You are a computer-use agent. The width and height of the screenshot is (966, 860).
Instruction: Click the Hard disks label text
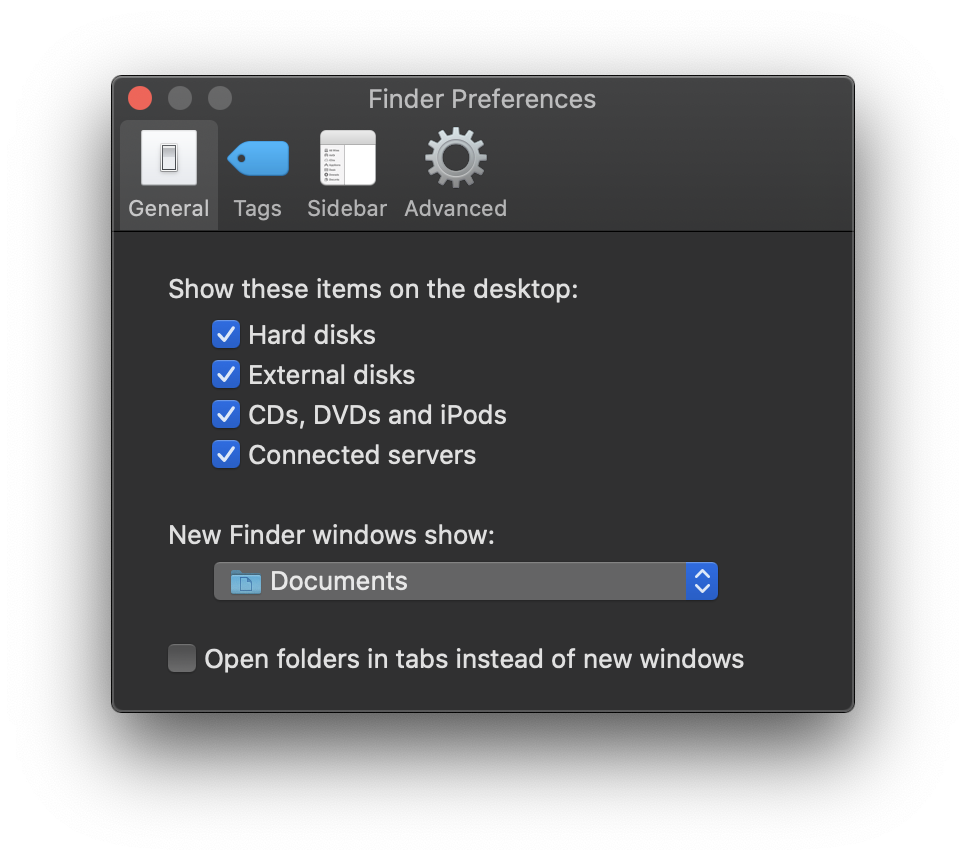(312, 334)
